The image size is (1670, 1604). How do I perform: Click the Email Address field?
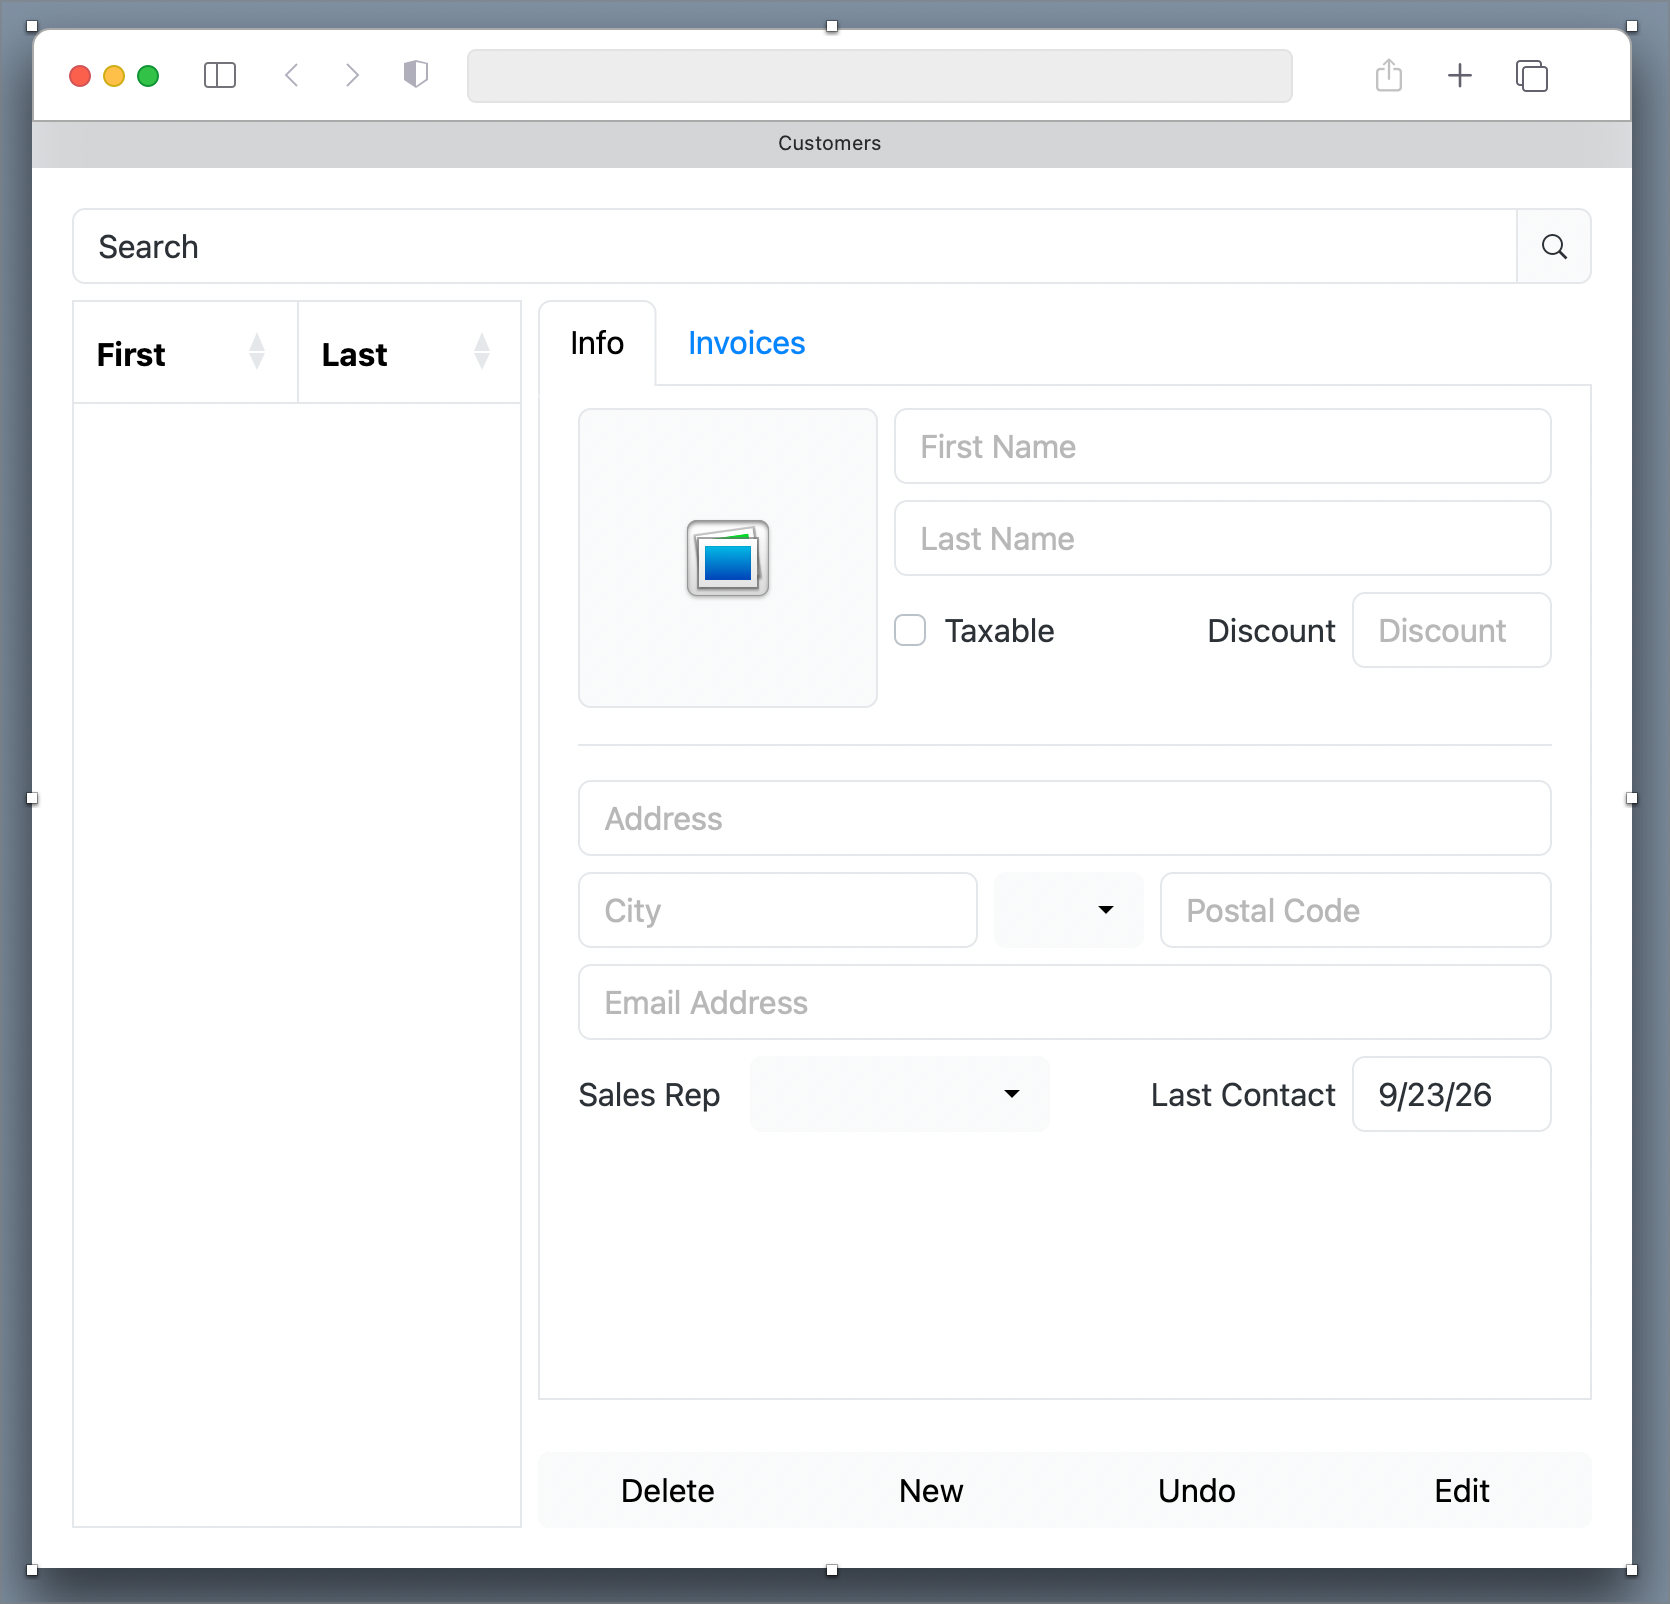point(1065,1002)
